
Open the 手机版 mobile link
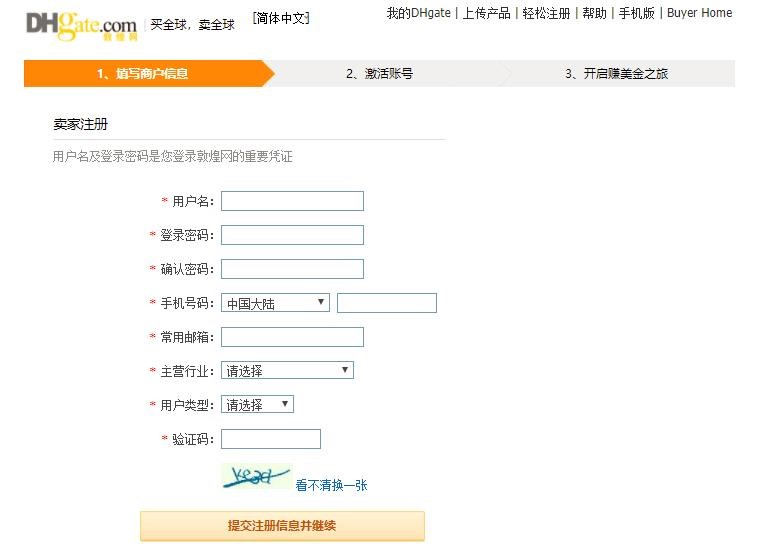point(636,13)
